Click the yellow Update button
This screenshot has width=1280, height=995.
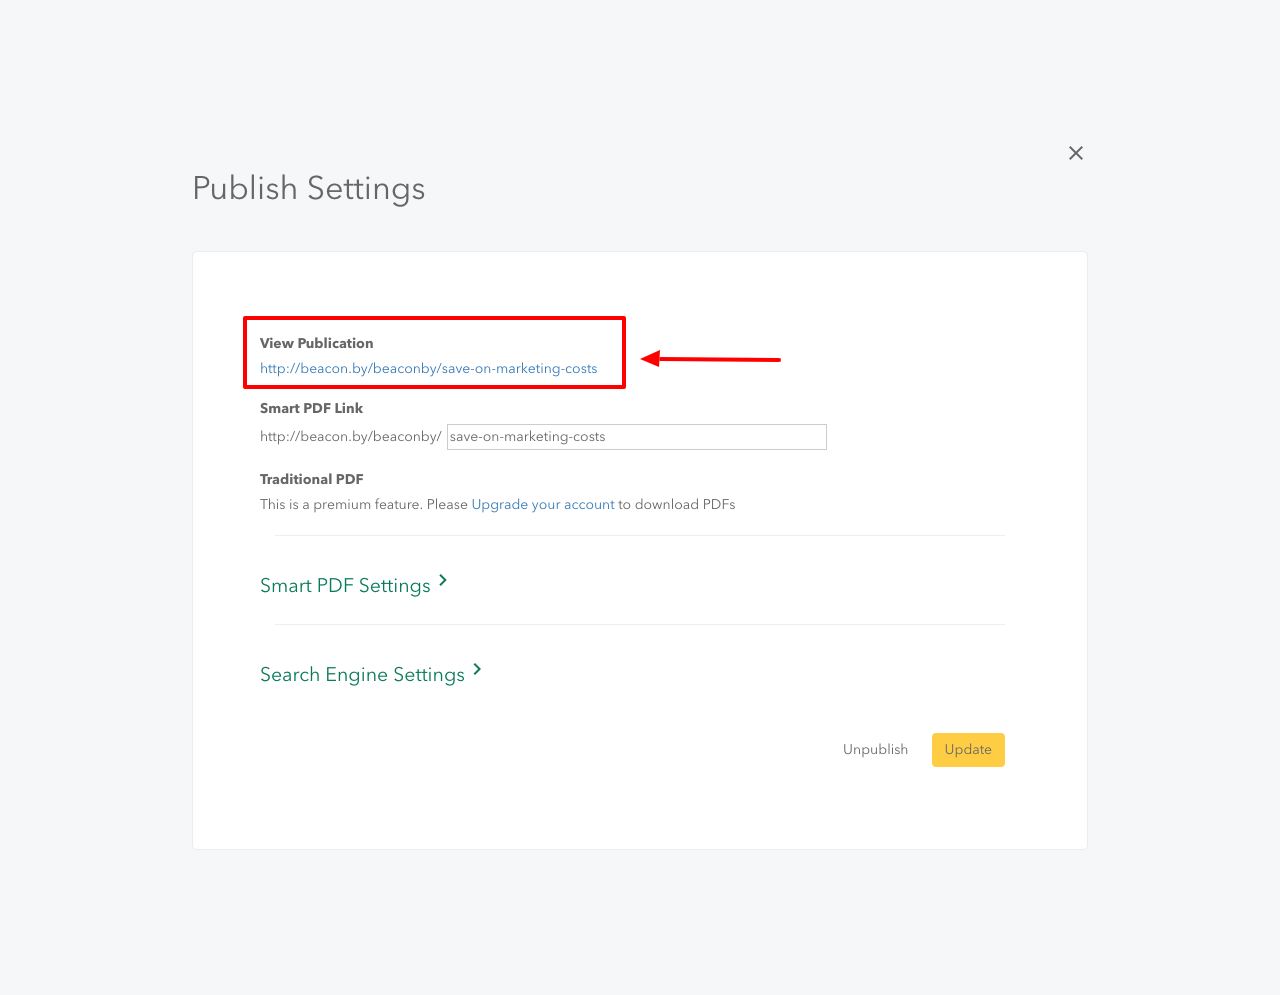[x=968, y=750]
